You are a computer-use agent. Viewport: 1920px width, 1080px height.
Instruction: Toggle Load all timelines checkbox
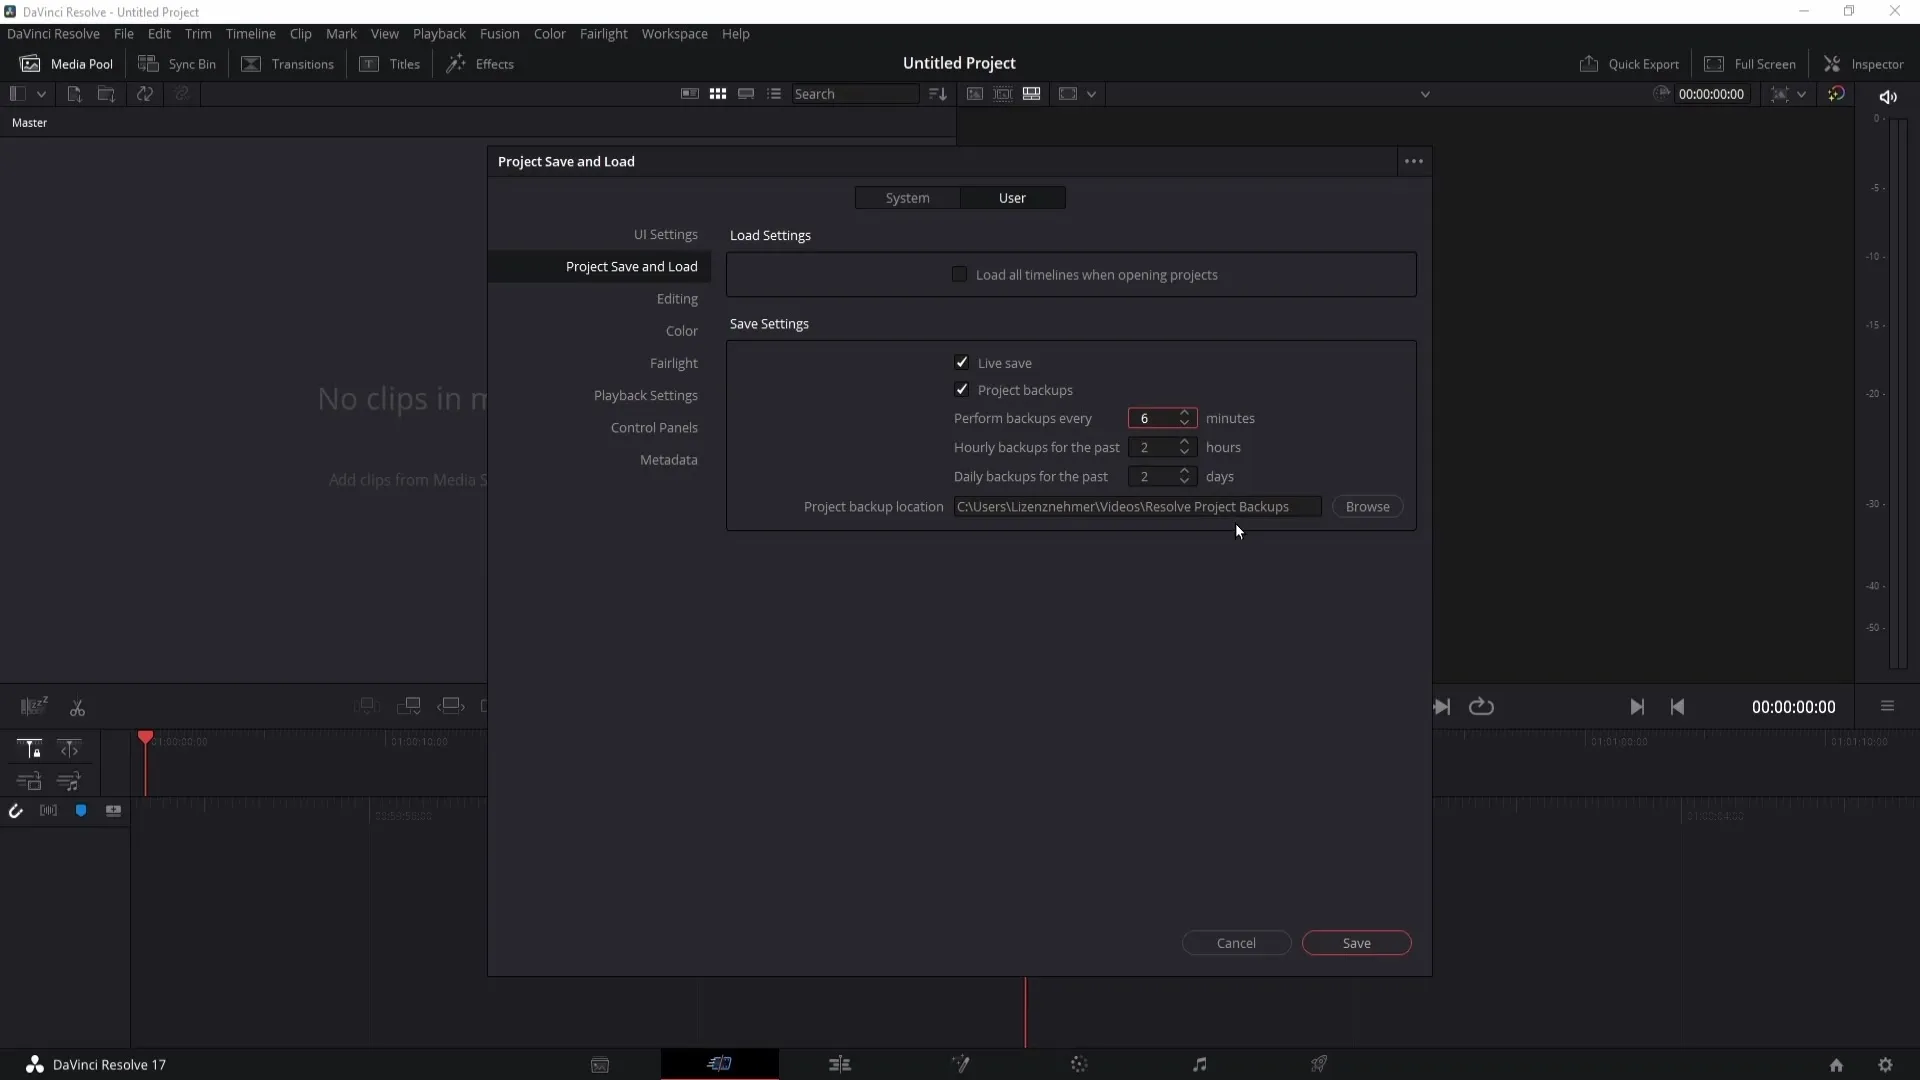coord(960,274)
